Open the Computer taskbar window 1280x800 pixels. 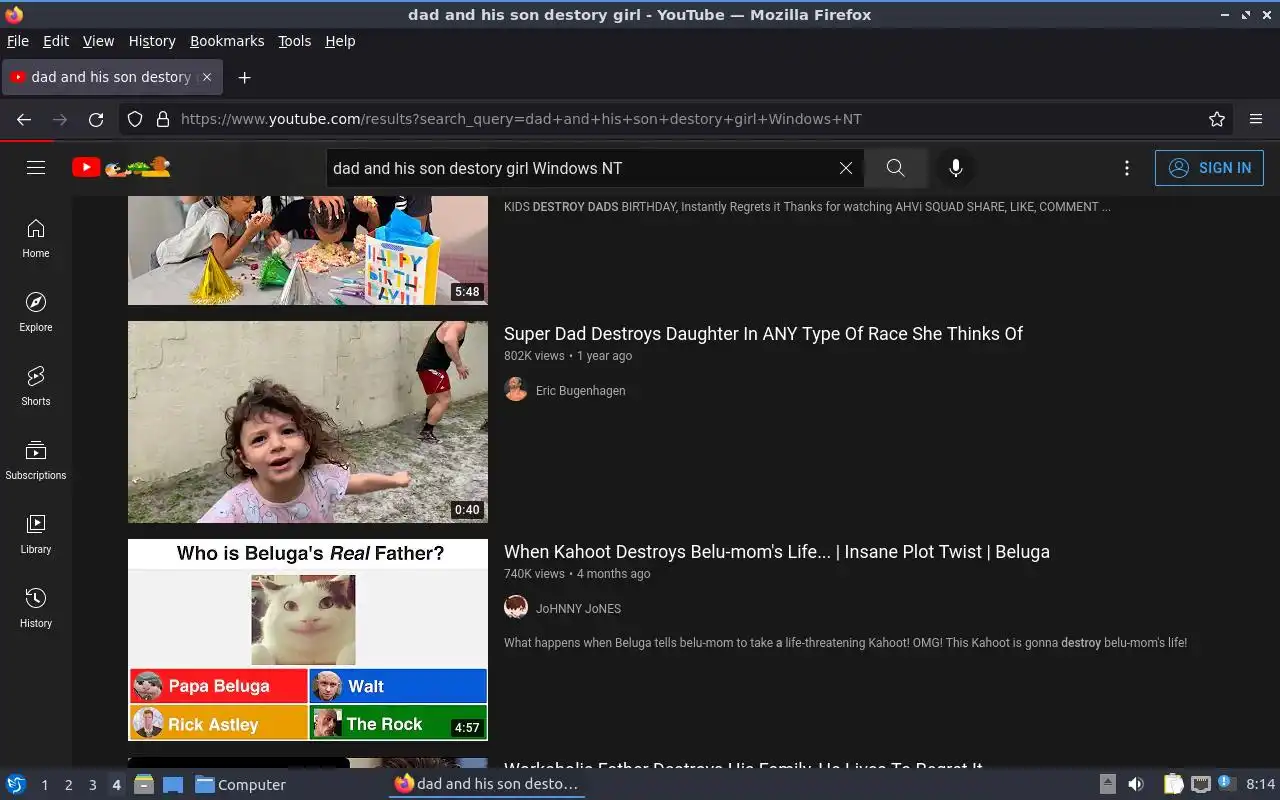(240, 785)
